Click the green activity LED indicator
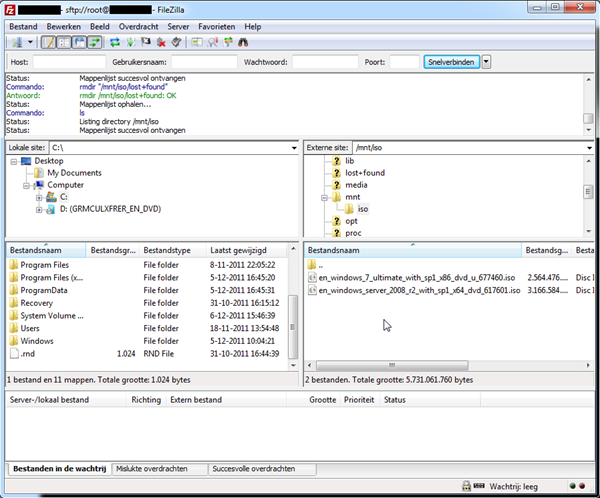The image size is (600, 498). click(x=572, y=486)
